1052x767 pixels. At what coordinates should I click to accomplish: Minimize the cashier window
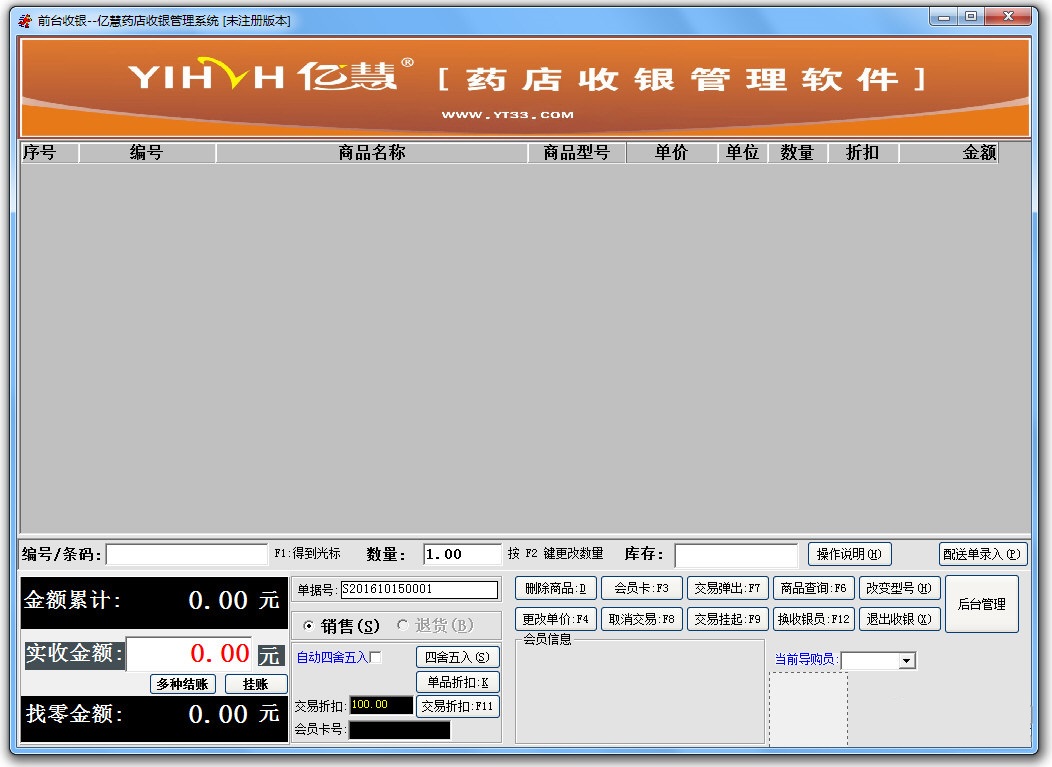tap(944, 17)
